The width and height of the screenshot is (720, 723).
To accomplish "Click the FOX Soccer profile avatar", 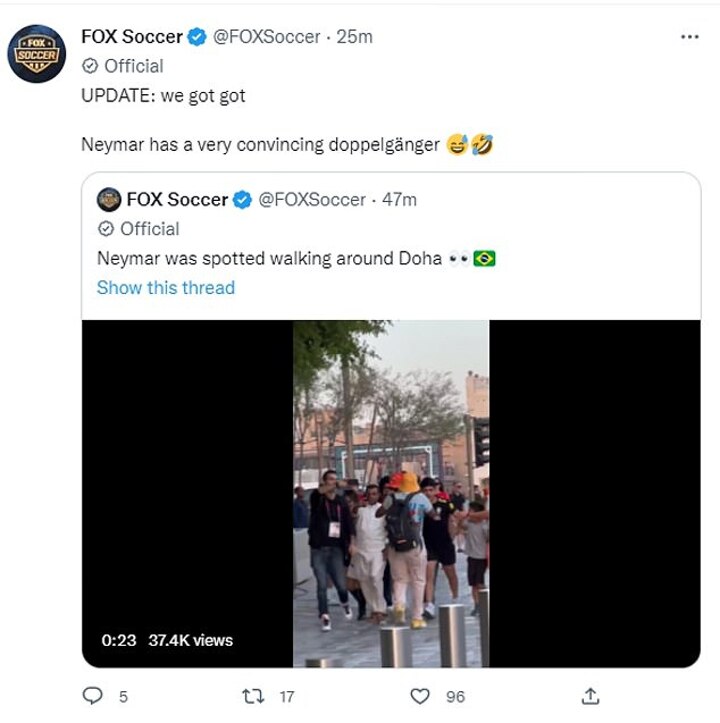I will pos(36,54).
